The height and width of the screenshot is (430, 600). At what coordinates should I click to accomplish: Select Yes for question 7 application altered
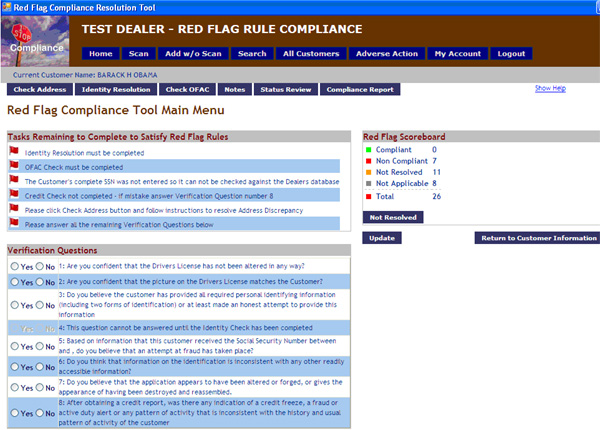(x=15, y=387)
